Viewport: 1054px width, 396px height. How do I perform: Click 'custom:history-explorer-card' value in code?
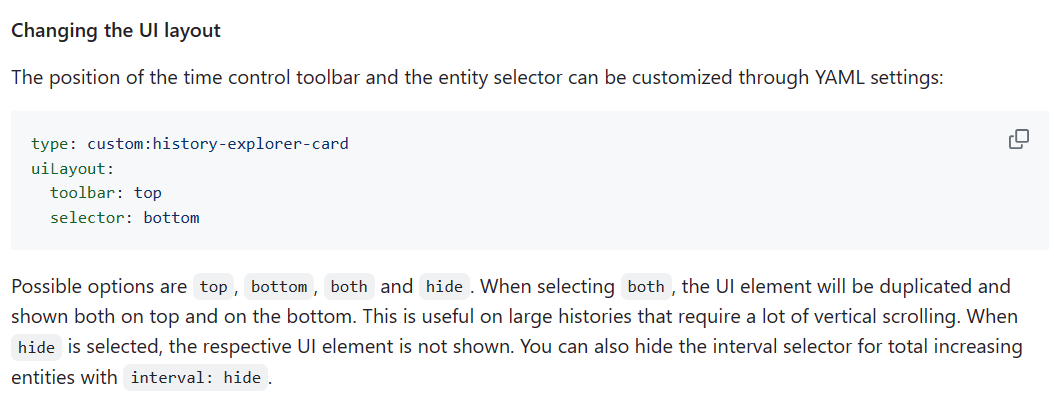(218, 144)
